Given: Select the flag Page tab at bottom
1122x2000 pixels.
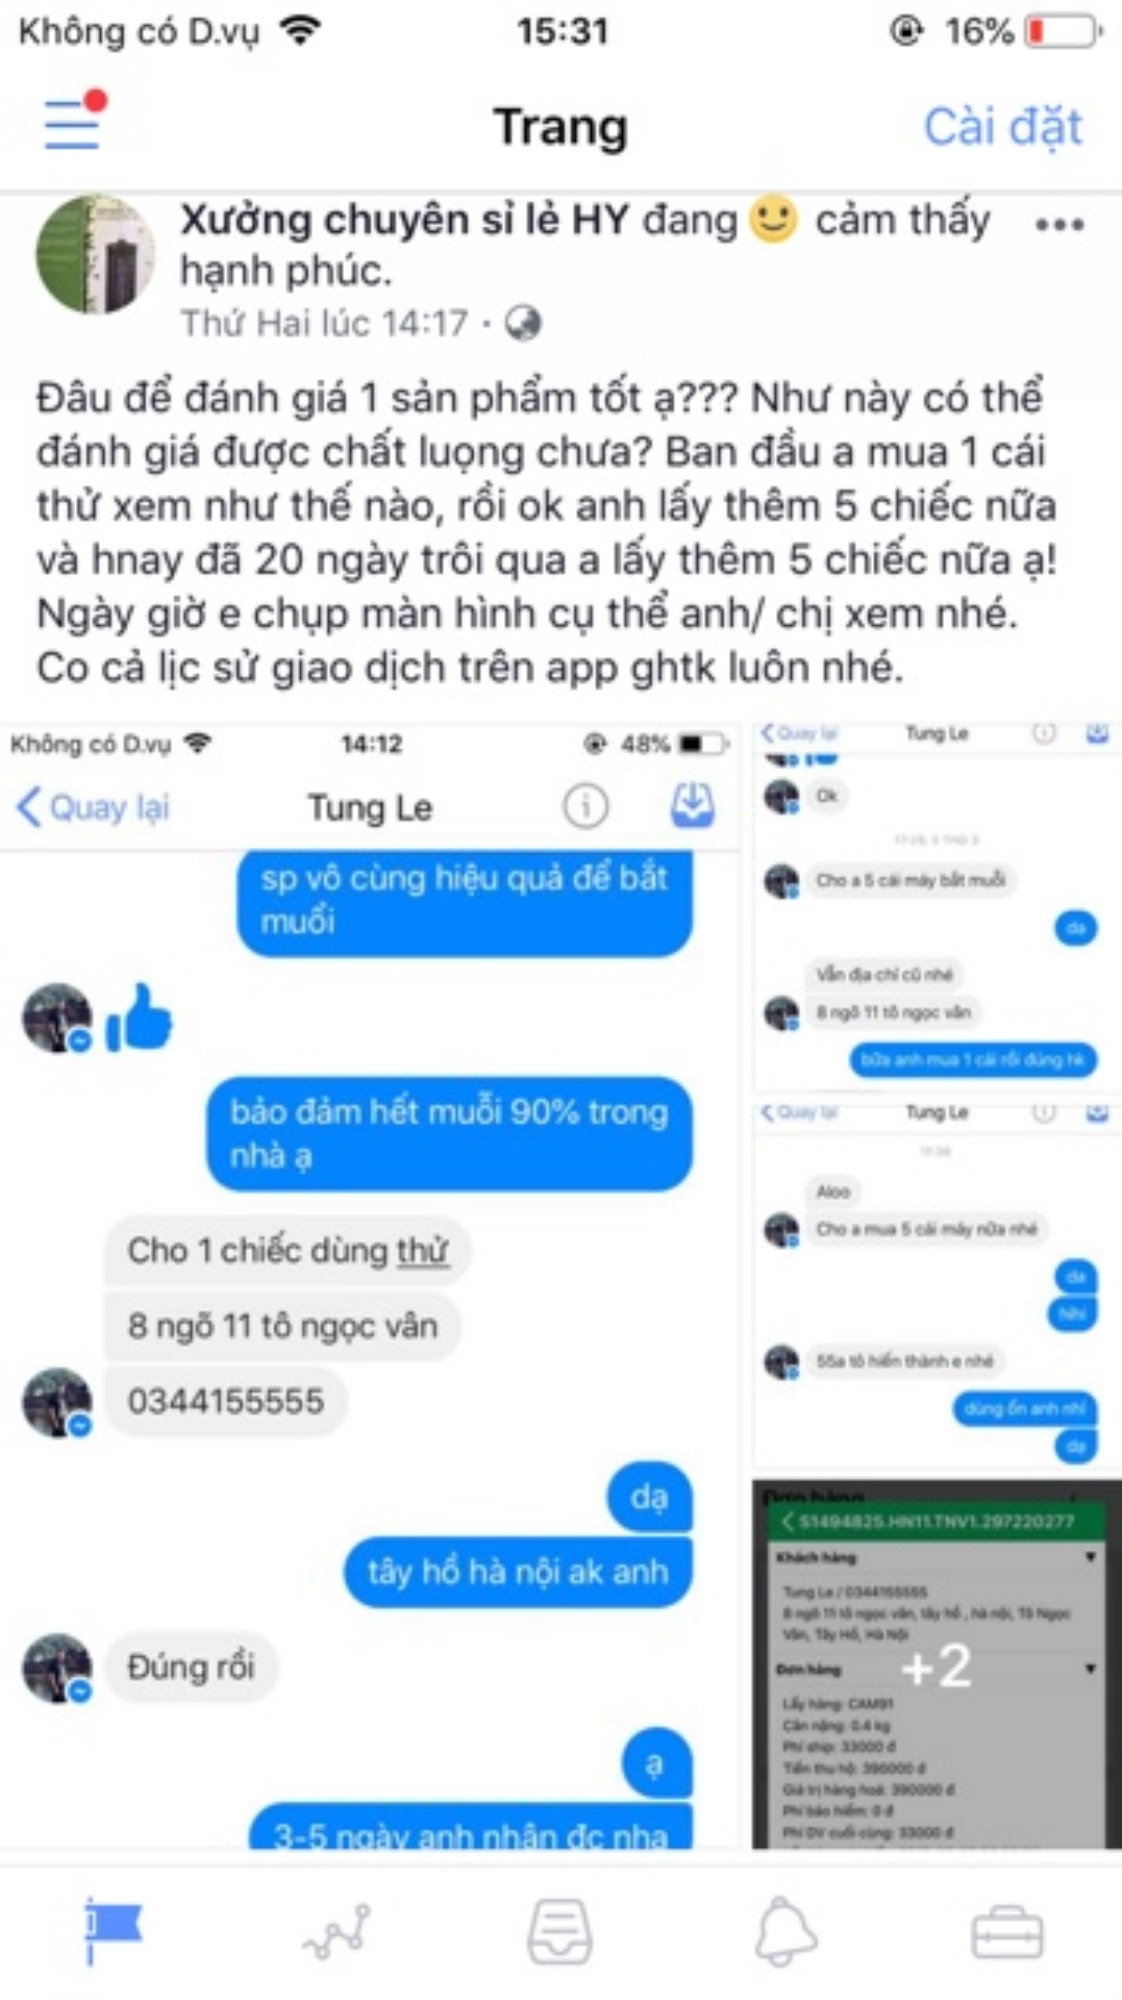Looking at the screenshot, I should (112, 1930).
